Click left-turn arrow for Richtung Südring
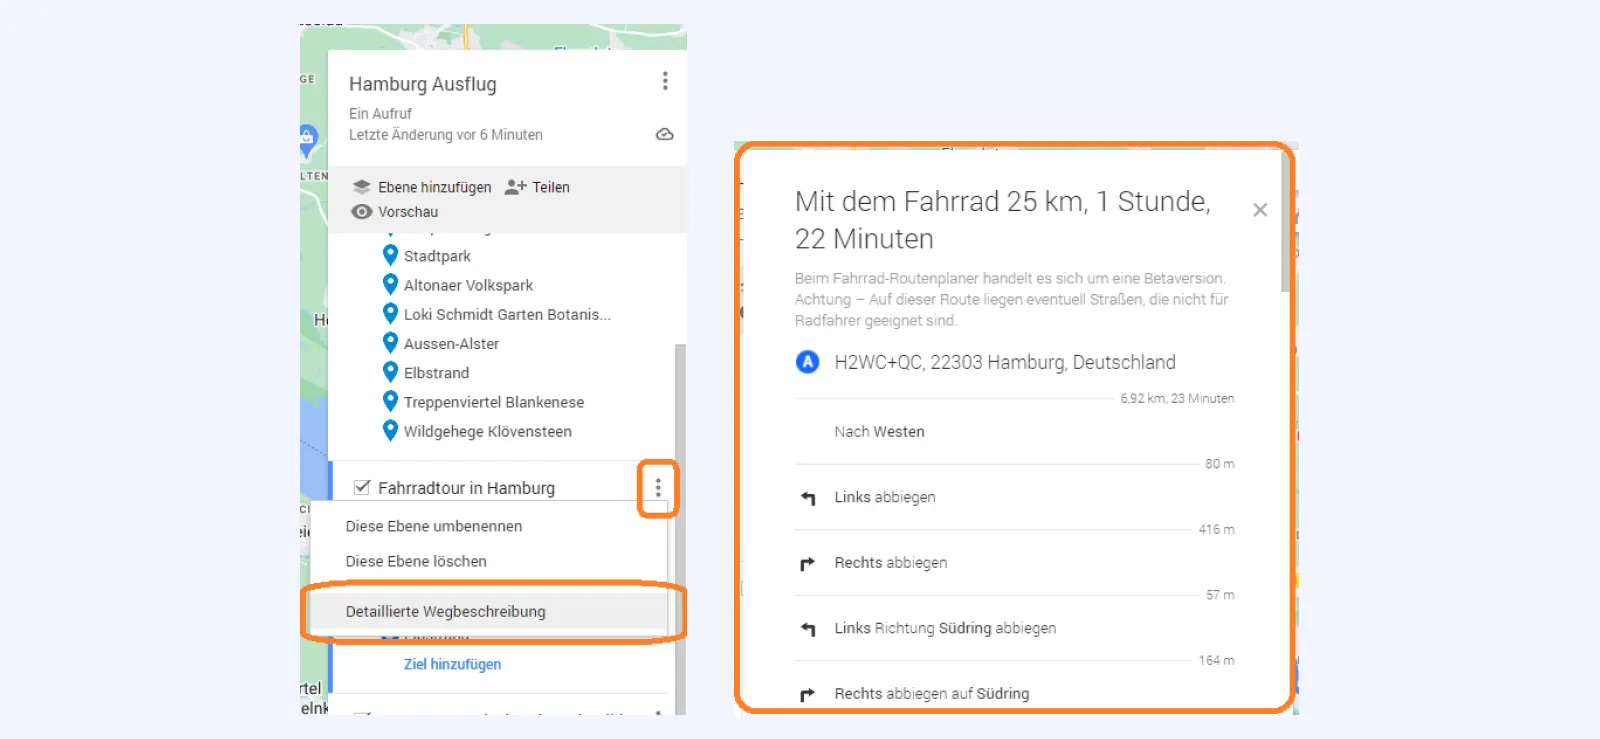This screenshot has height=739, width=1600. point(808,629)
